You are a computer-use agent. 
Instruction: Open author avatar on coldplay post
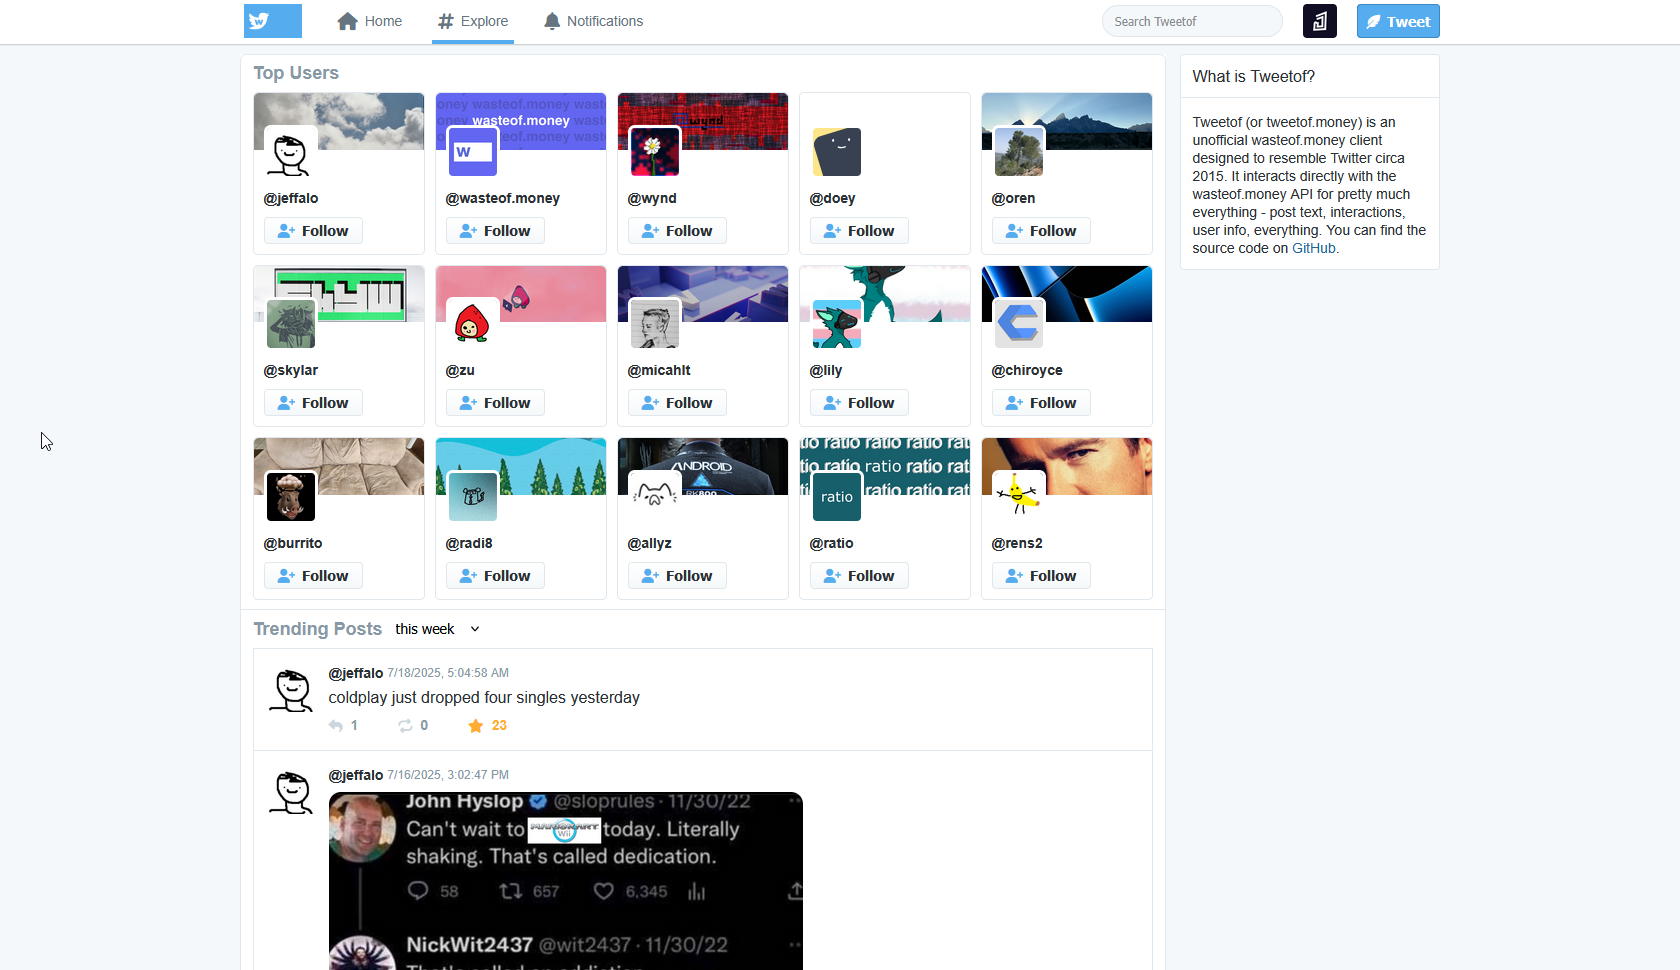pyautogui.click(x=291, y=691)
